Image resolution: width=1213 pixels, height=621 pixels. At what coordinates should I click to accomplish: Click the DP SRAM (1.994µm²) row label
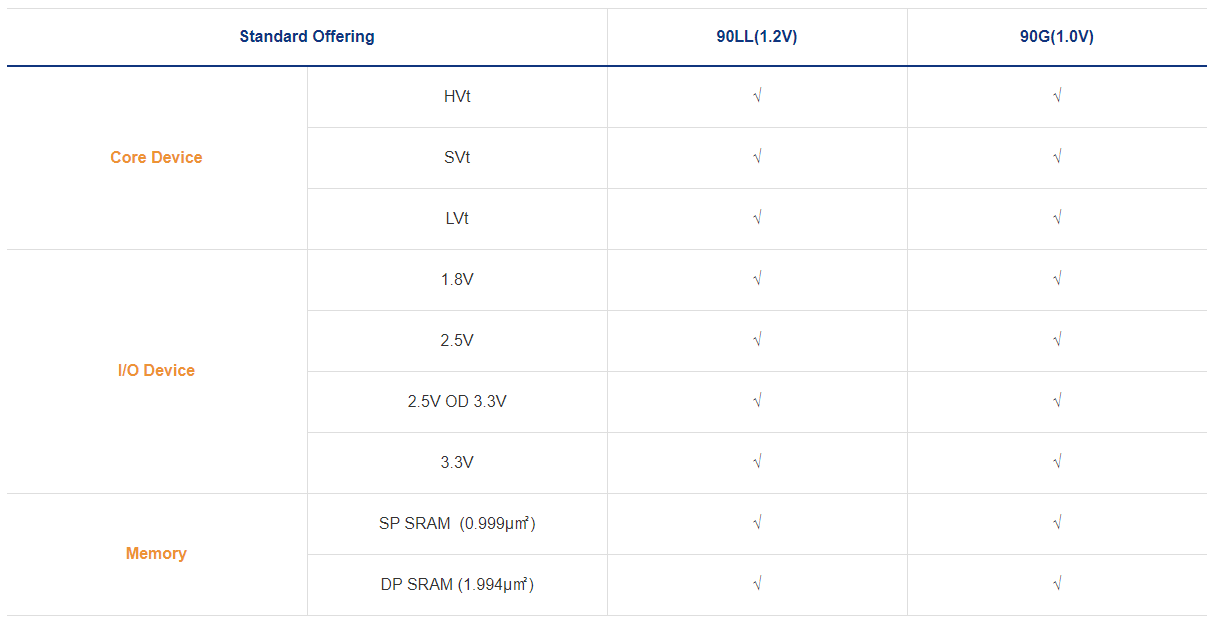click(457, 585)
